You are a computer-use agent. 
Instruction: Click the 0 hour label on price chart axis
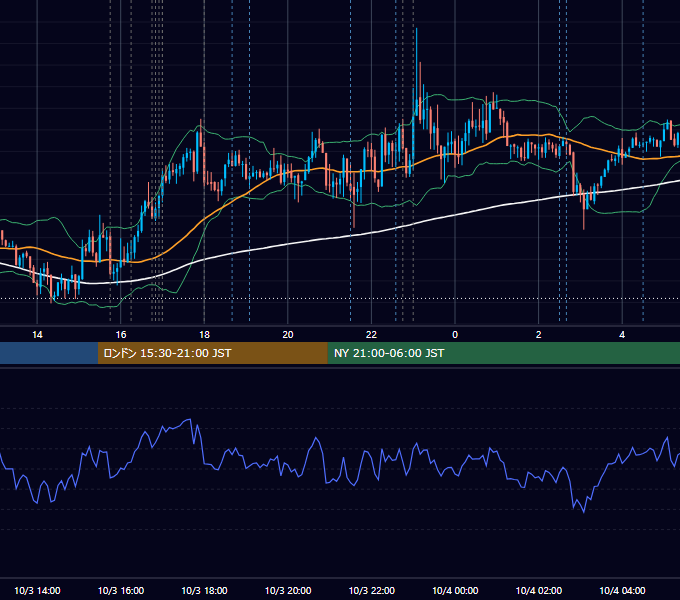(x=455, y=335)
